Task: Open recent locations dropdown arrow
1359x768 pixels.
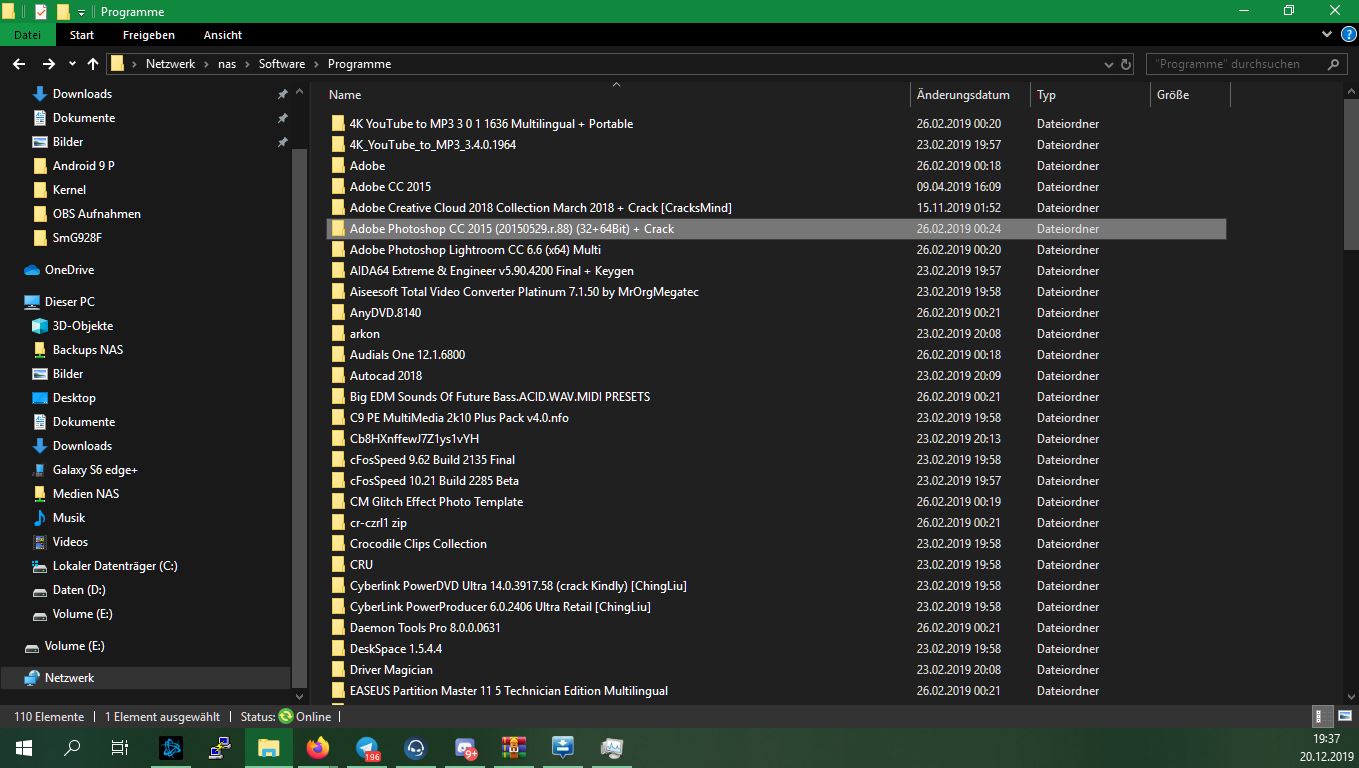Action: click(73, 64)
